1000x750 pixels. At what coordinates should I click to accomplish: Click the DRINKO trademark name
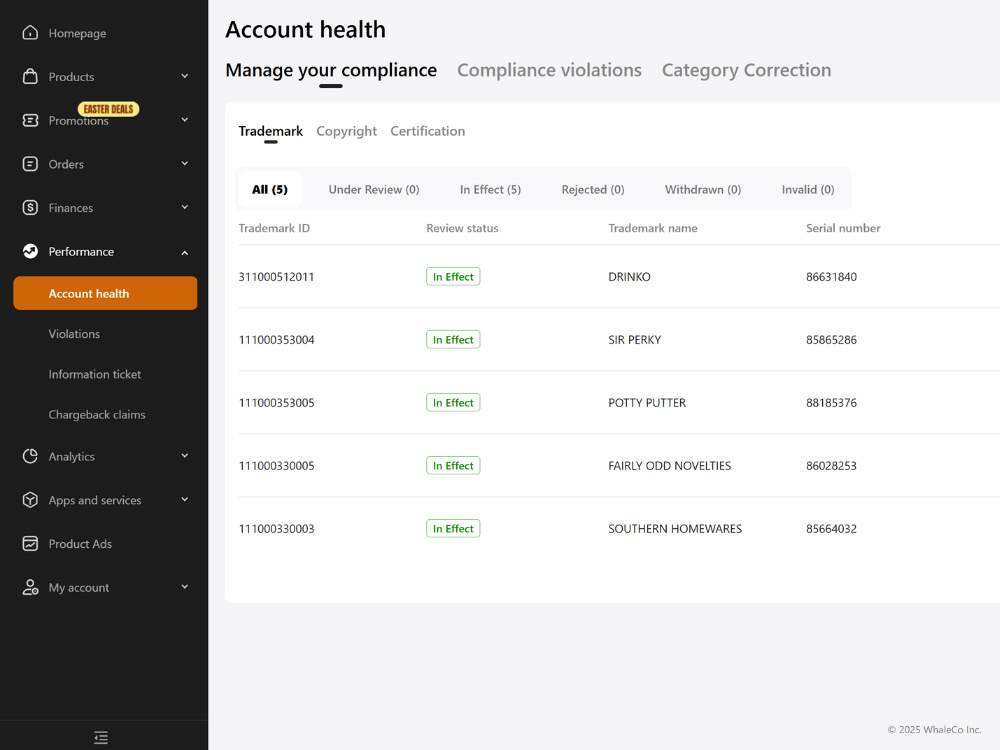click(x=629, y=277)
